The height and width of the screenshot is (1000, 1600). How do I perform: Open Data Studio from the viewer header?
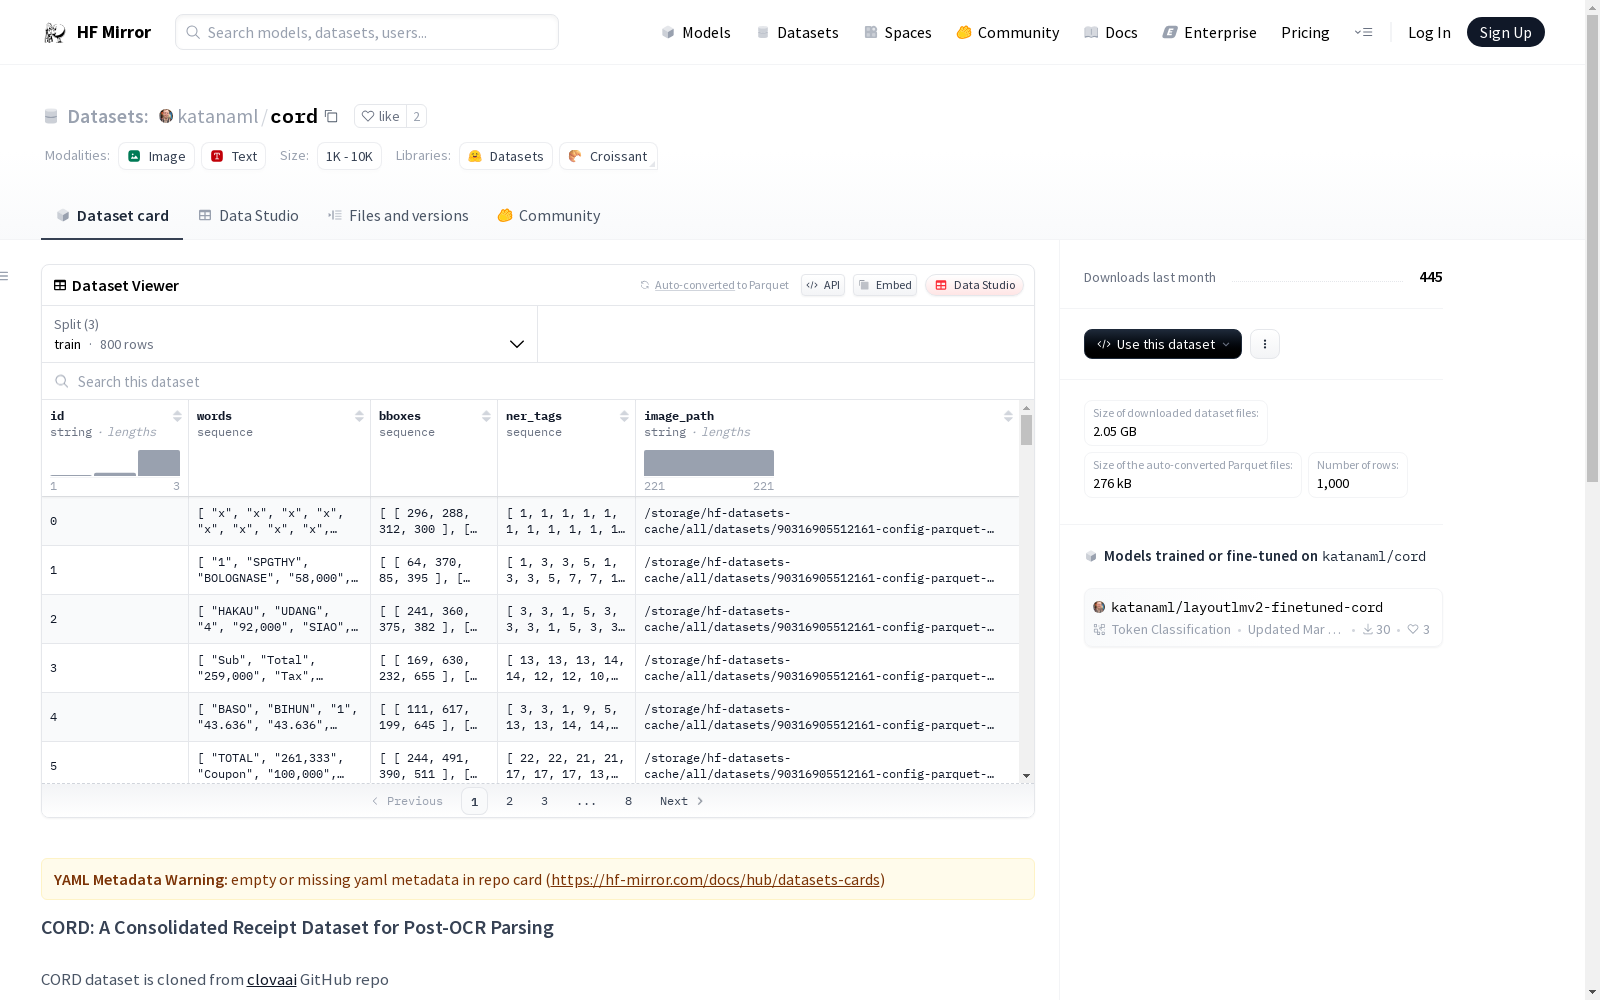coord(975,285)
